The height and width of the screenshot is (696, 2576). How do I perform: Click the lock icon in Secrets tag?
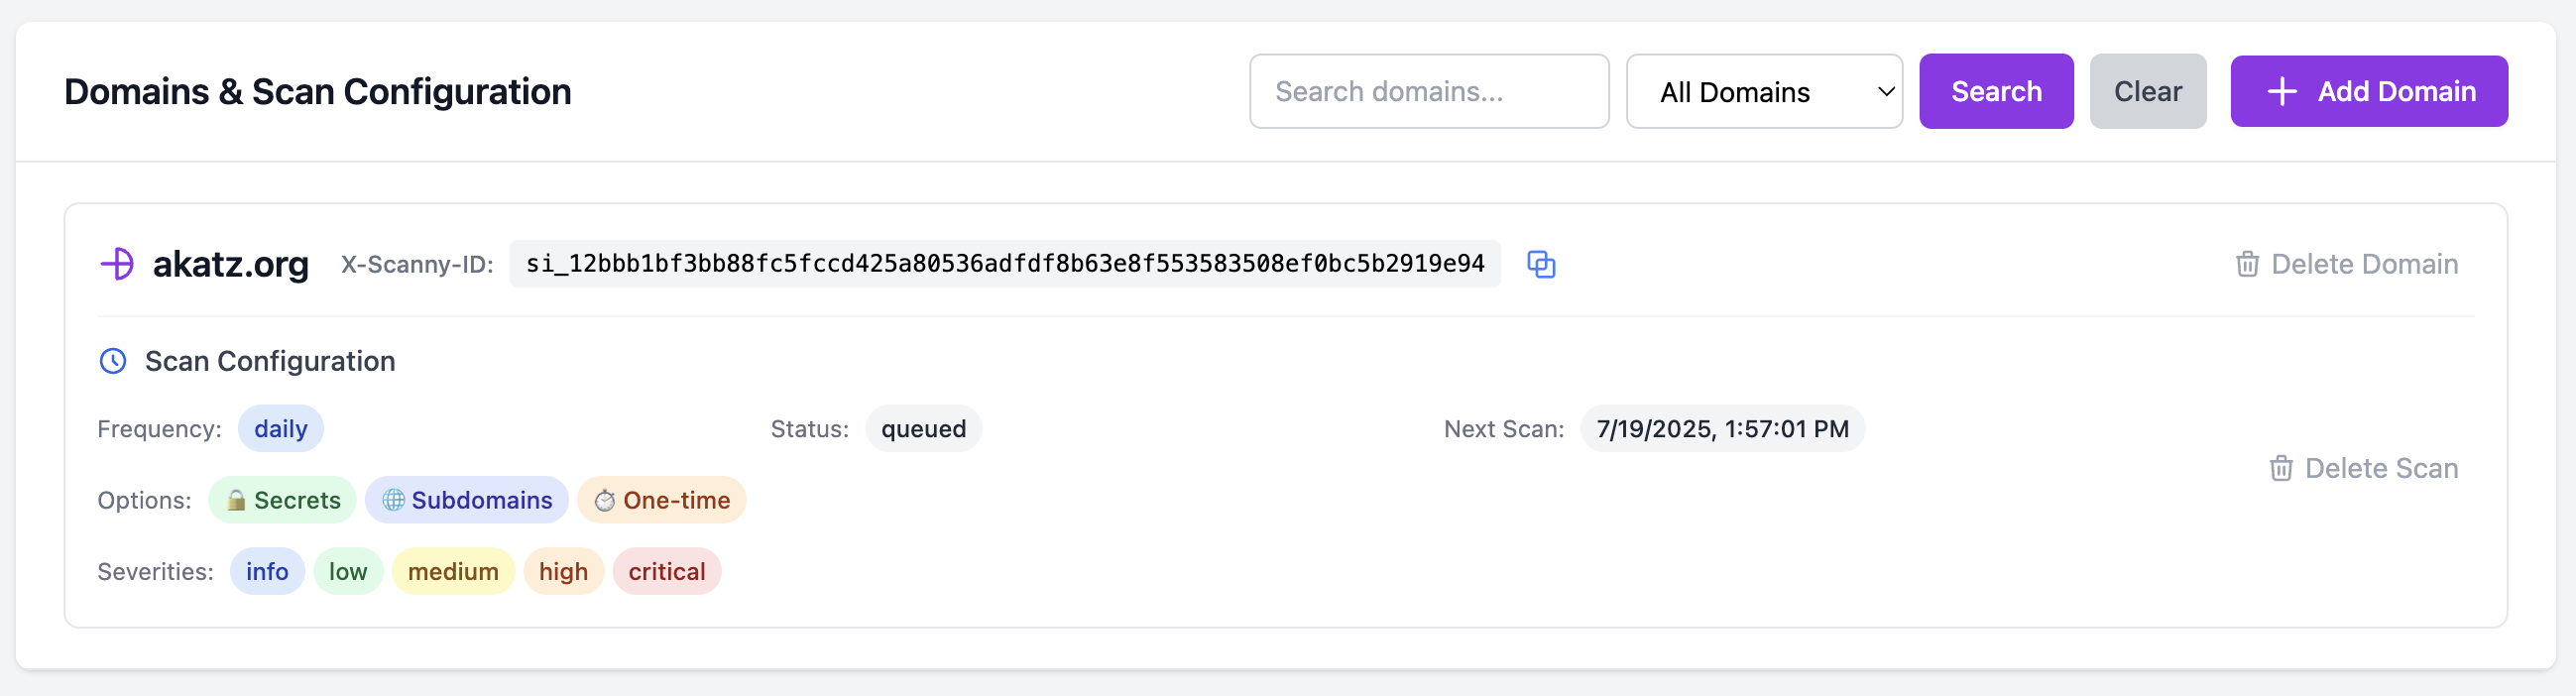pyautogui.click(x=236, y=500)
